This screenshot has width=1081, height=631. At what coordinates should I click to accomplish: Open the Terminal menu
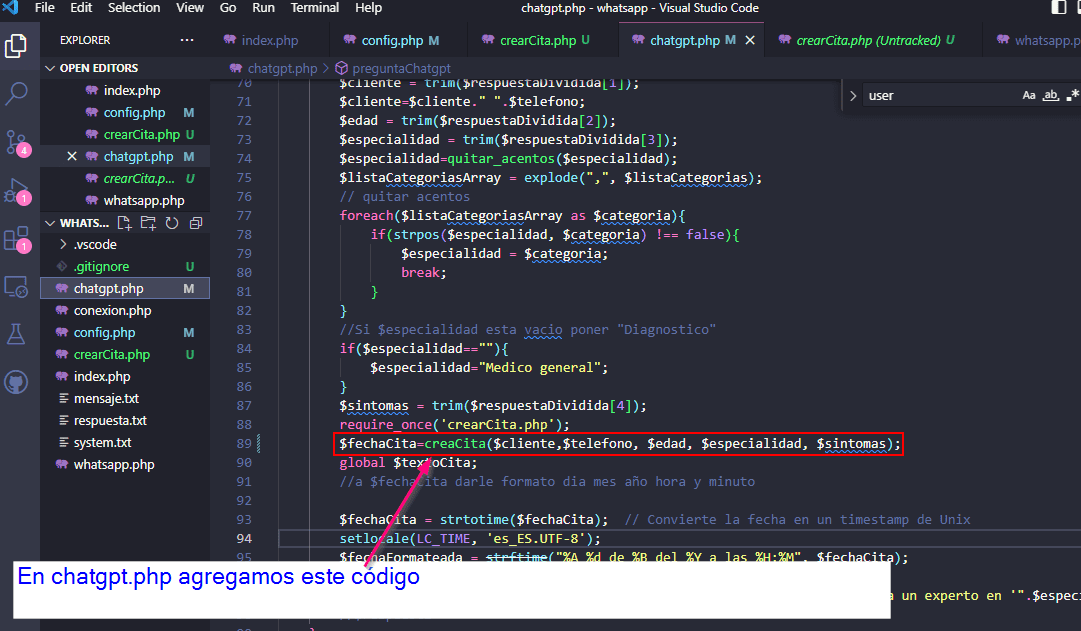point(314,8)
